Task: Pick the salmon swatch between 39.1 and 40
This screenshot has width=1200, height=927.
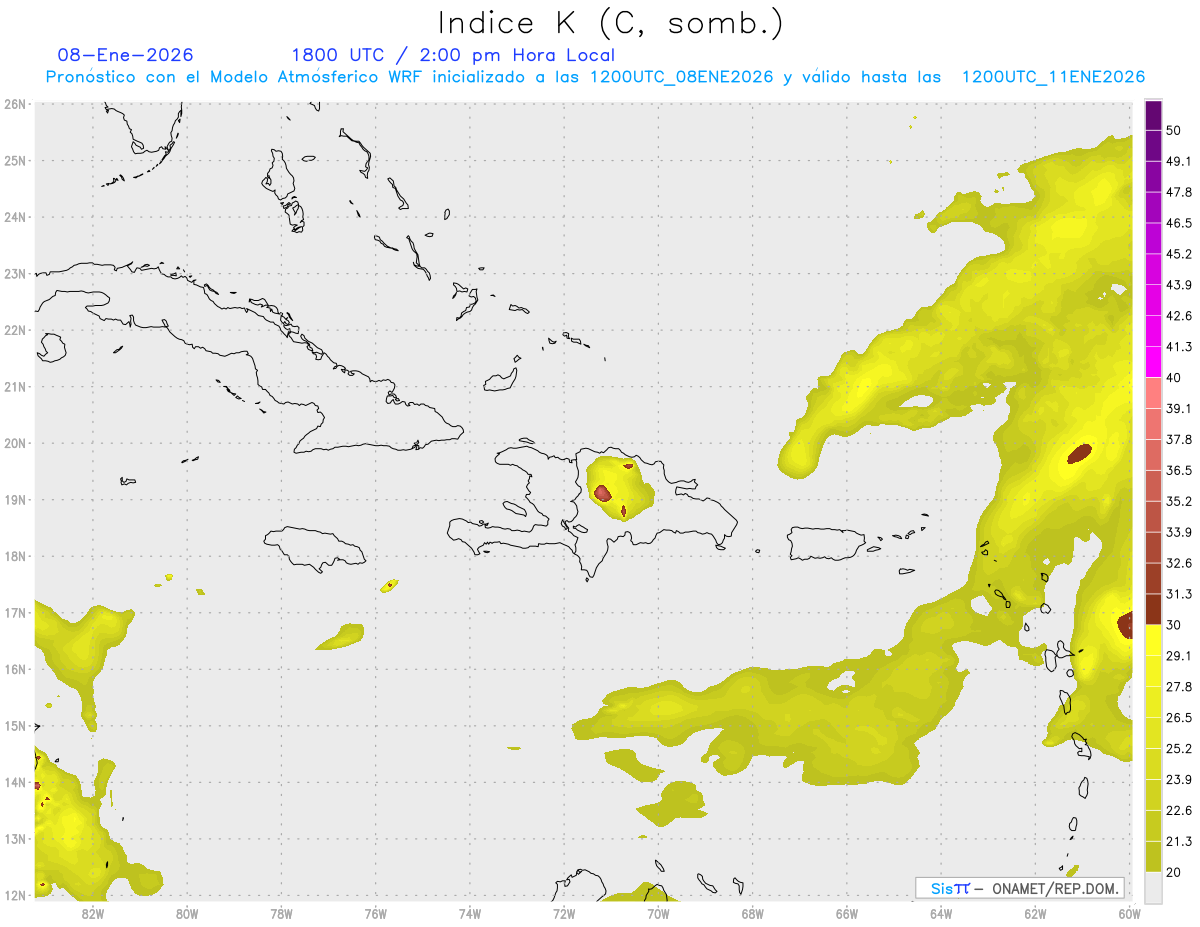Action: pyautogui.click(x=1153, y=393)
